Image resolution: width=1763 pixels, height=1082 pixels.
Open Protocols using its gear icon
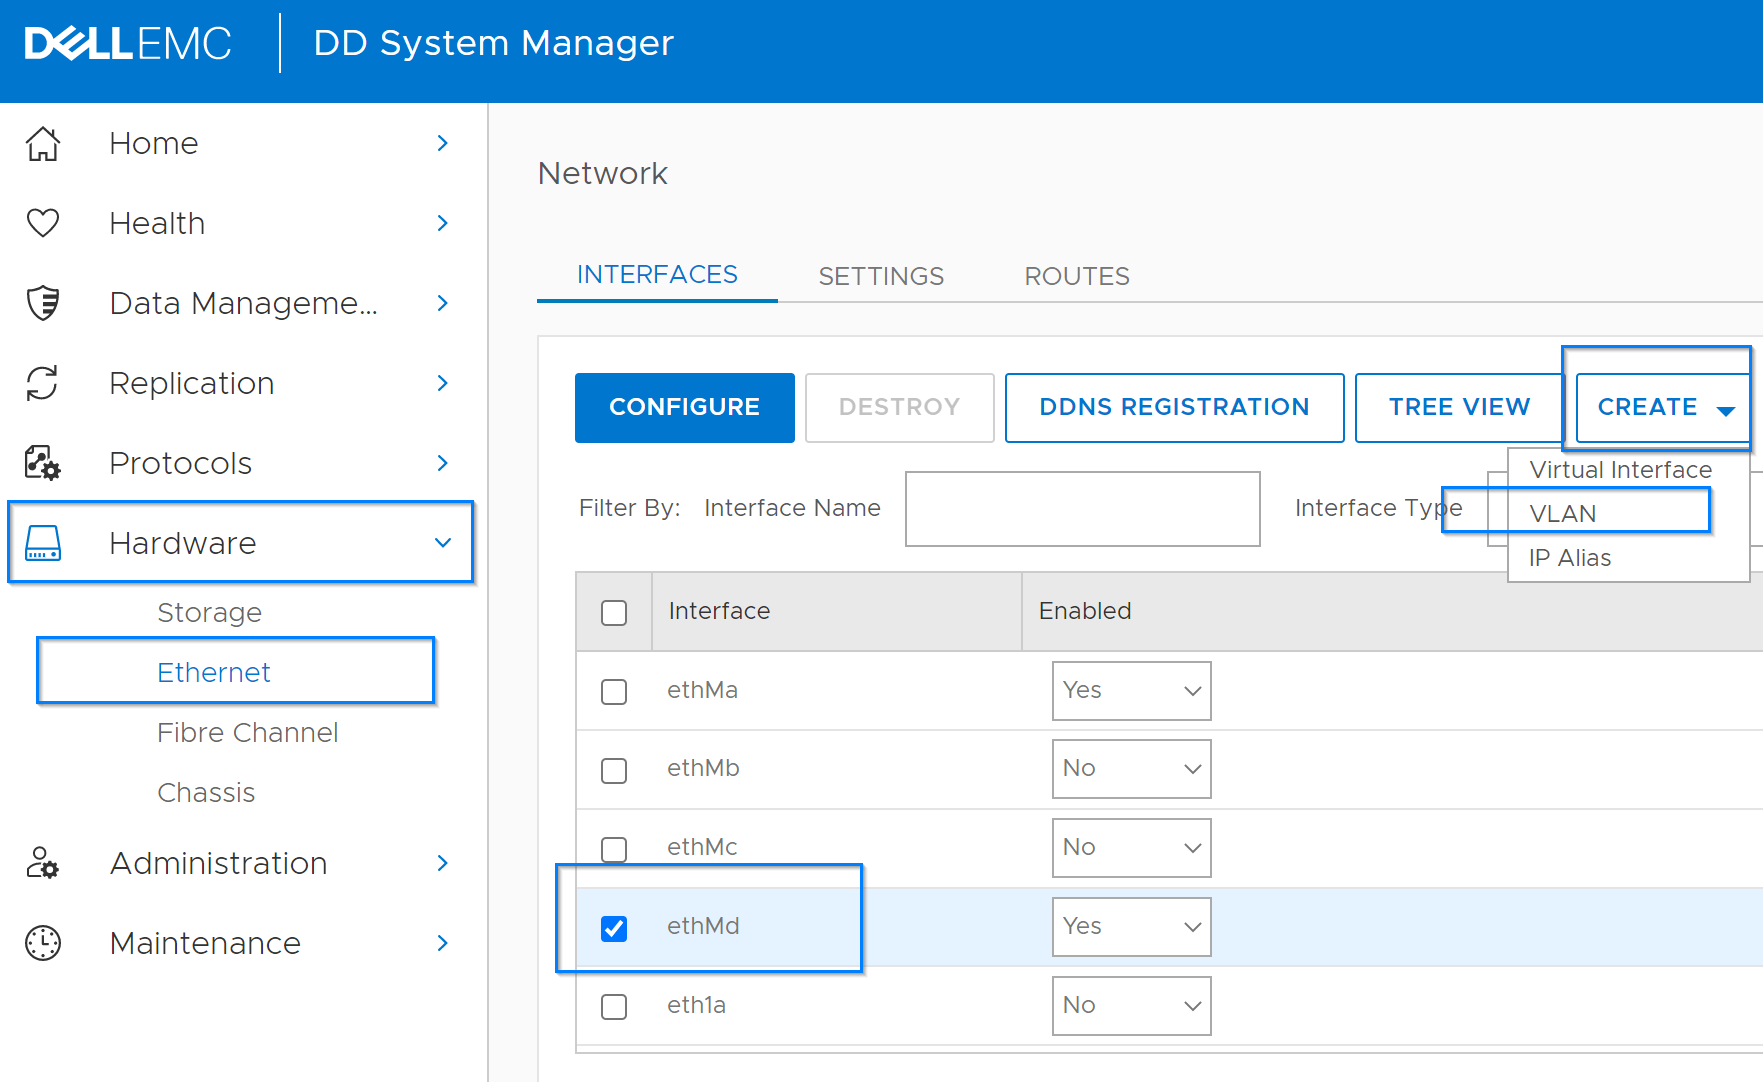tap(42, 463)
